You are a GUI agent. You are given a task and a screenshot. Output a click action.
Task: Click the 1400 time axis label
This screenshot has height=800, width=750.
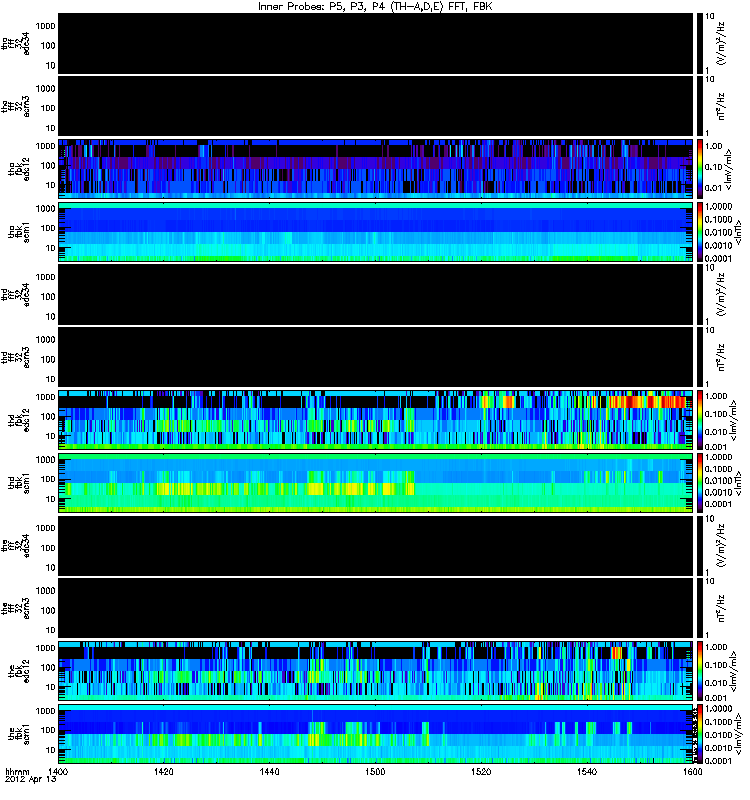coord(58,771)
